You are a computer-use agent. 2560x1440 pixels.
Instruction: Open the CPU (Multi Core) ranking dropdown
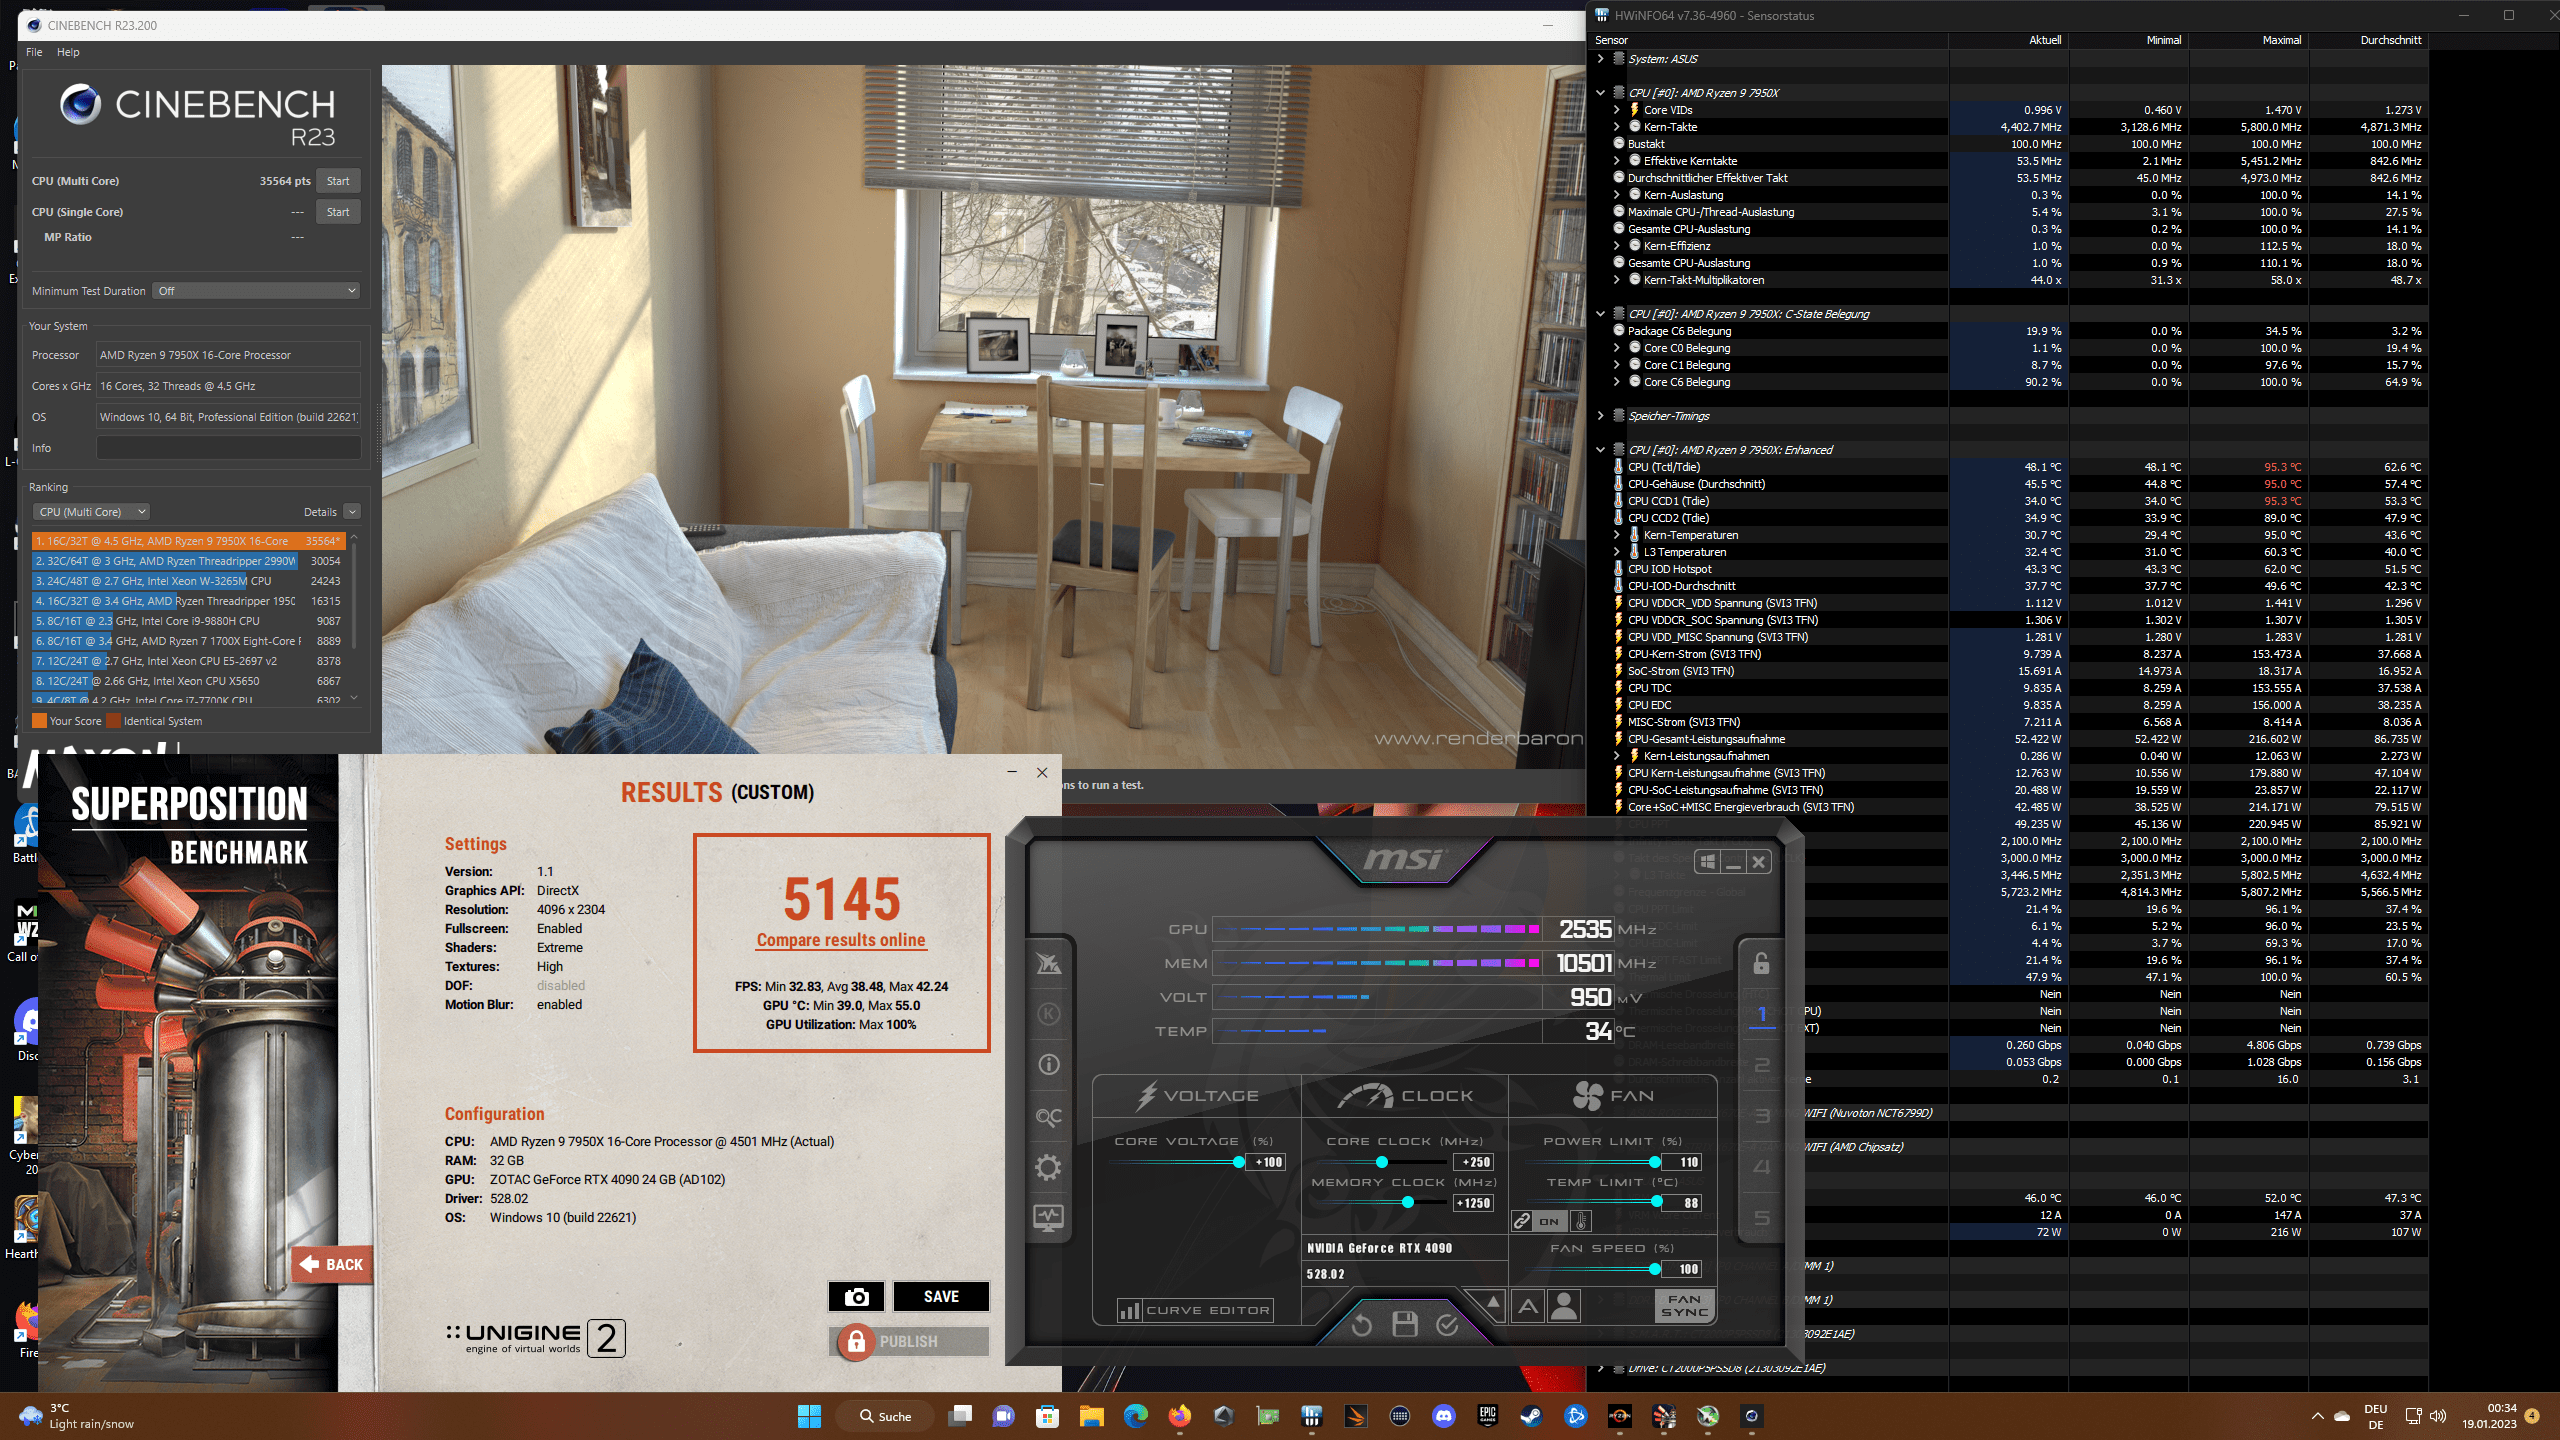click(92, 512)
